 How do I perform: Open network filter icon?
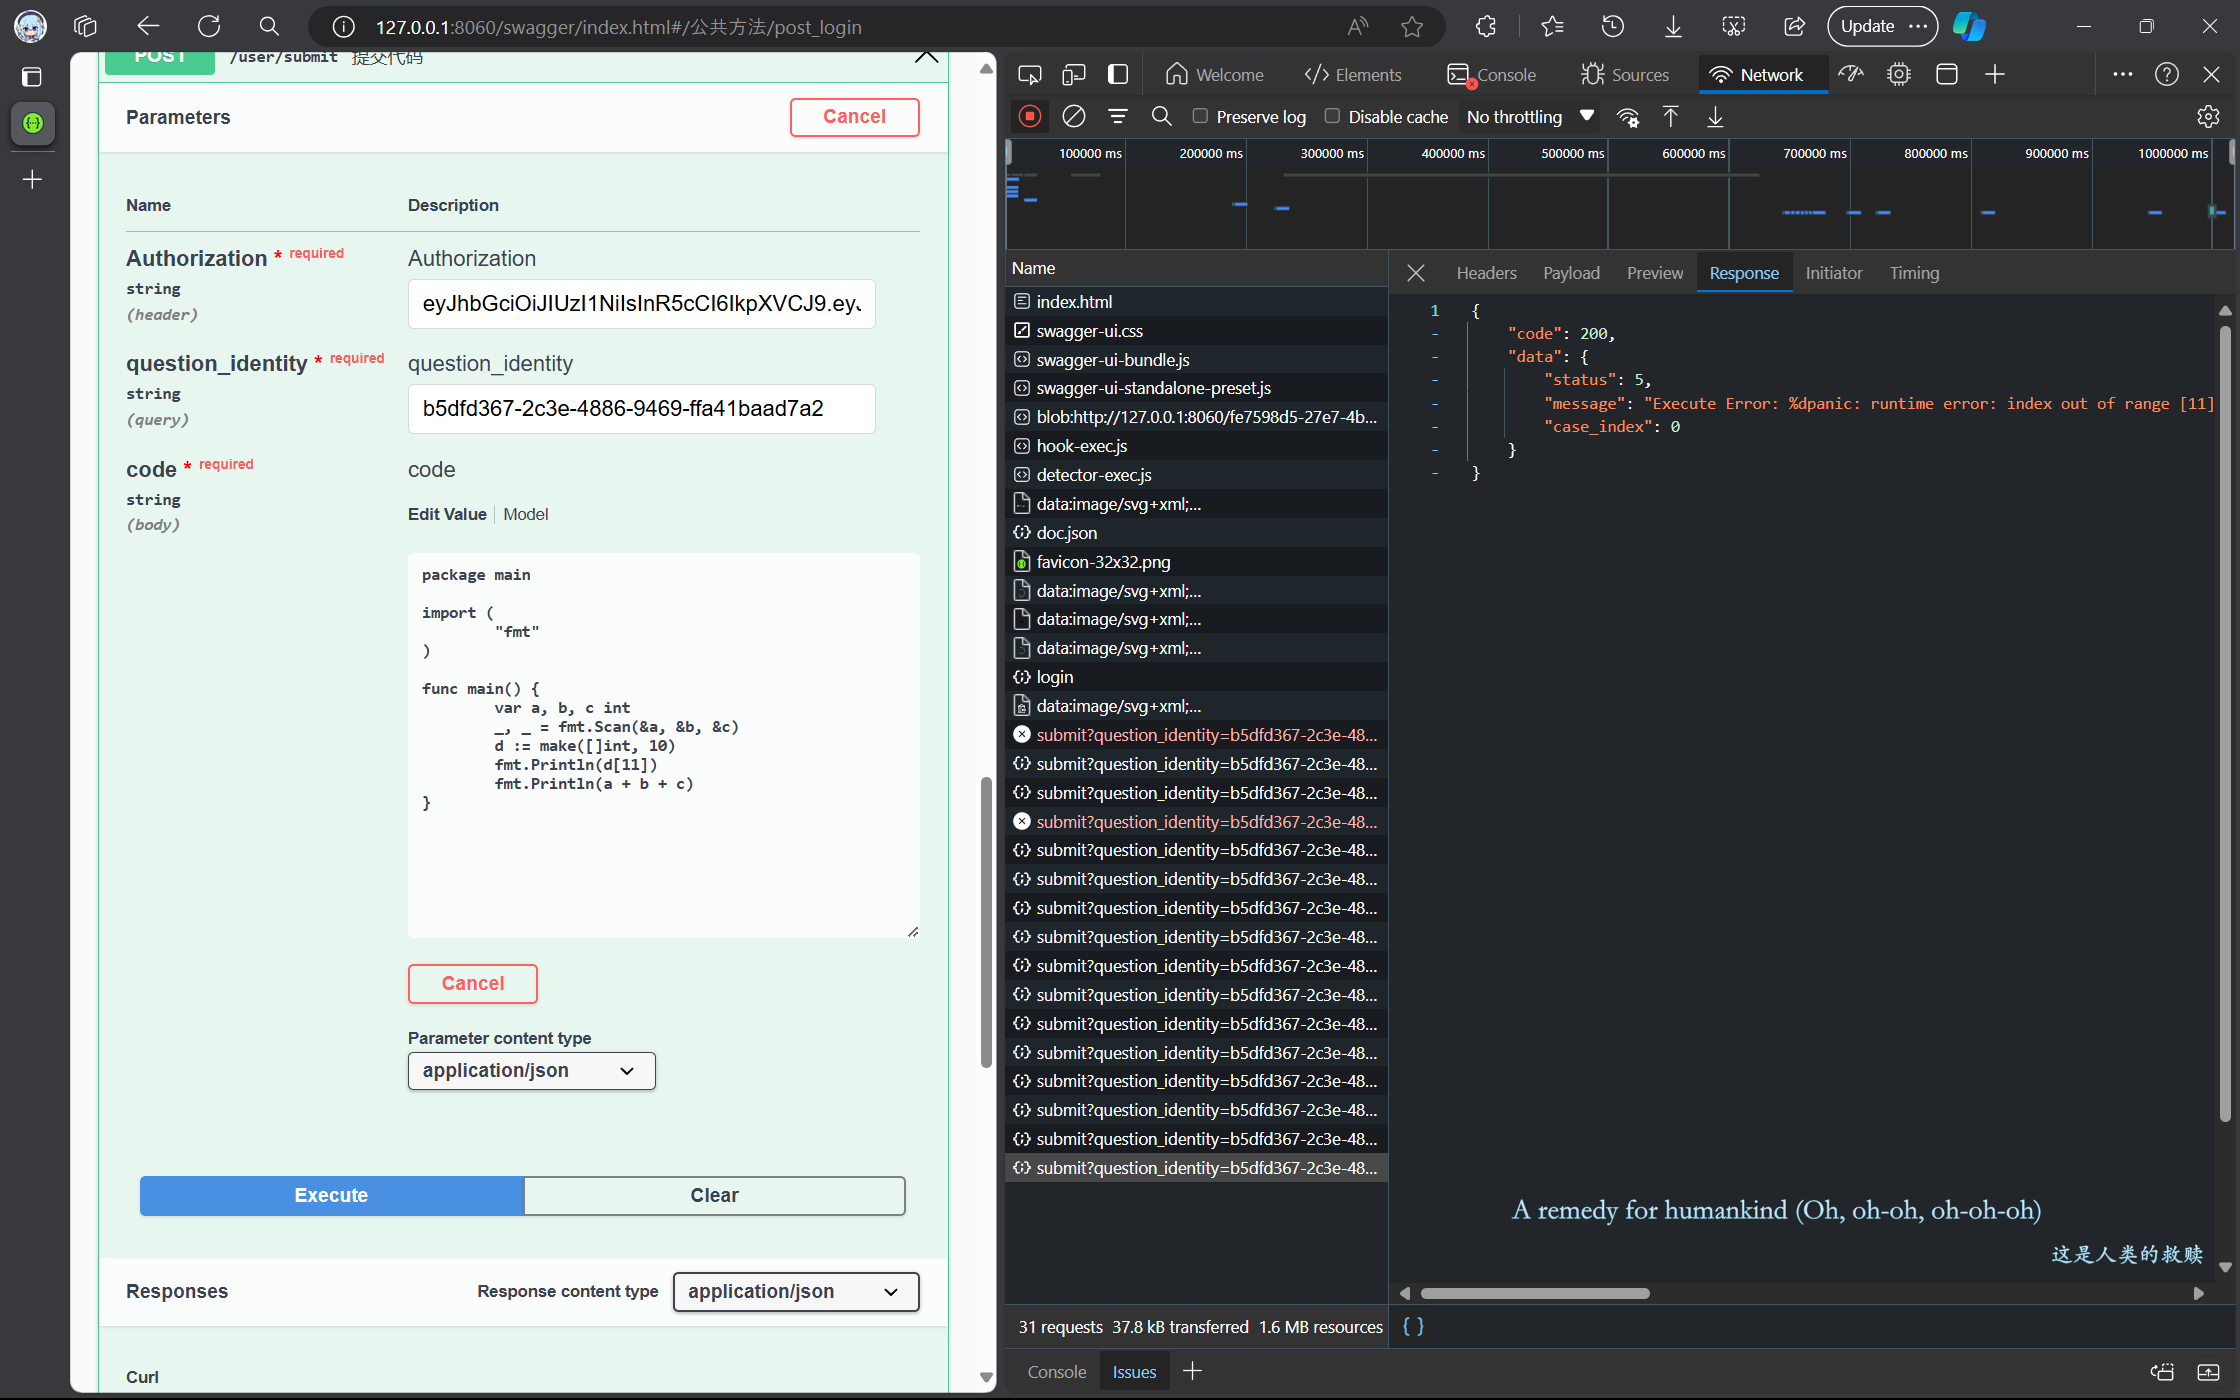tap(1118, 117)
